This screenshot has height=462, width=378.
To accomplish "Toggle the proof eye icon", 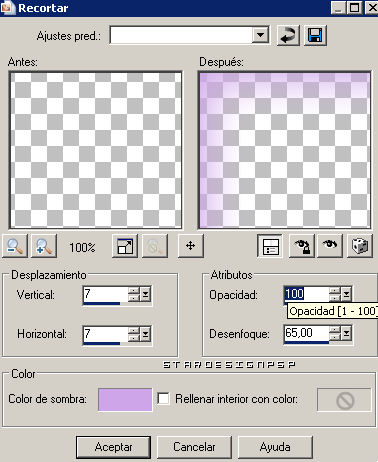I will (330, 246).
